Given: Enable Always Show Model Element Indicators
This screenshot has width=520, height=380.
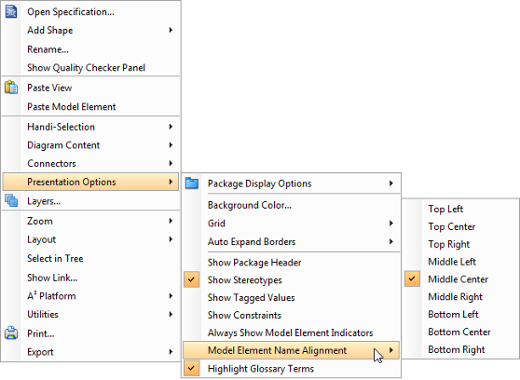Looking at the screenshot, I should point(290,333).
